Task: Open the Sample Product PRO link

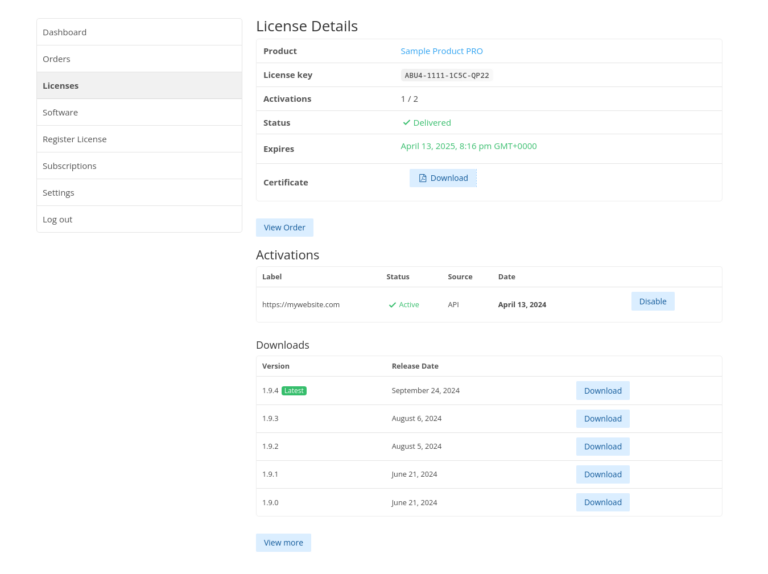Action: 441,51
